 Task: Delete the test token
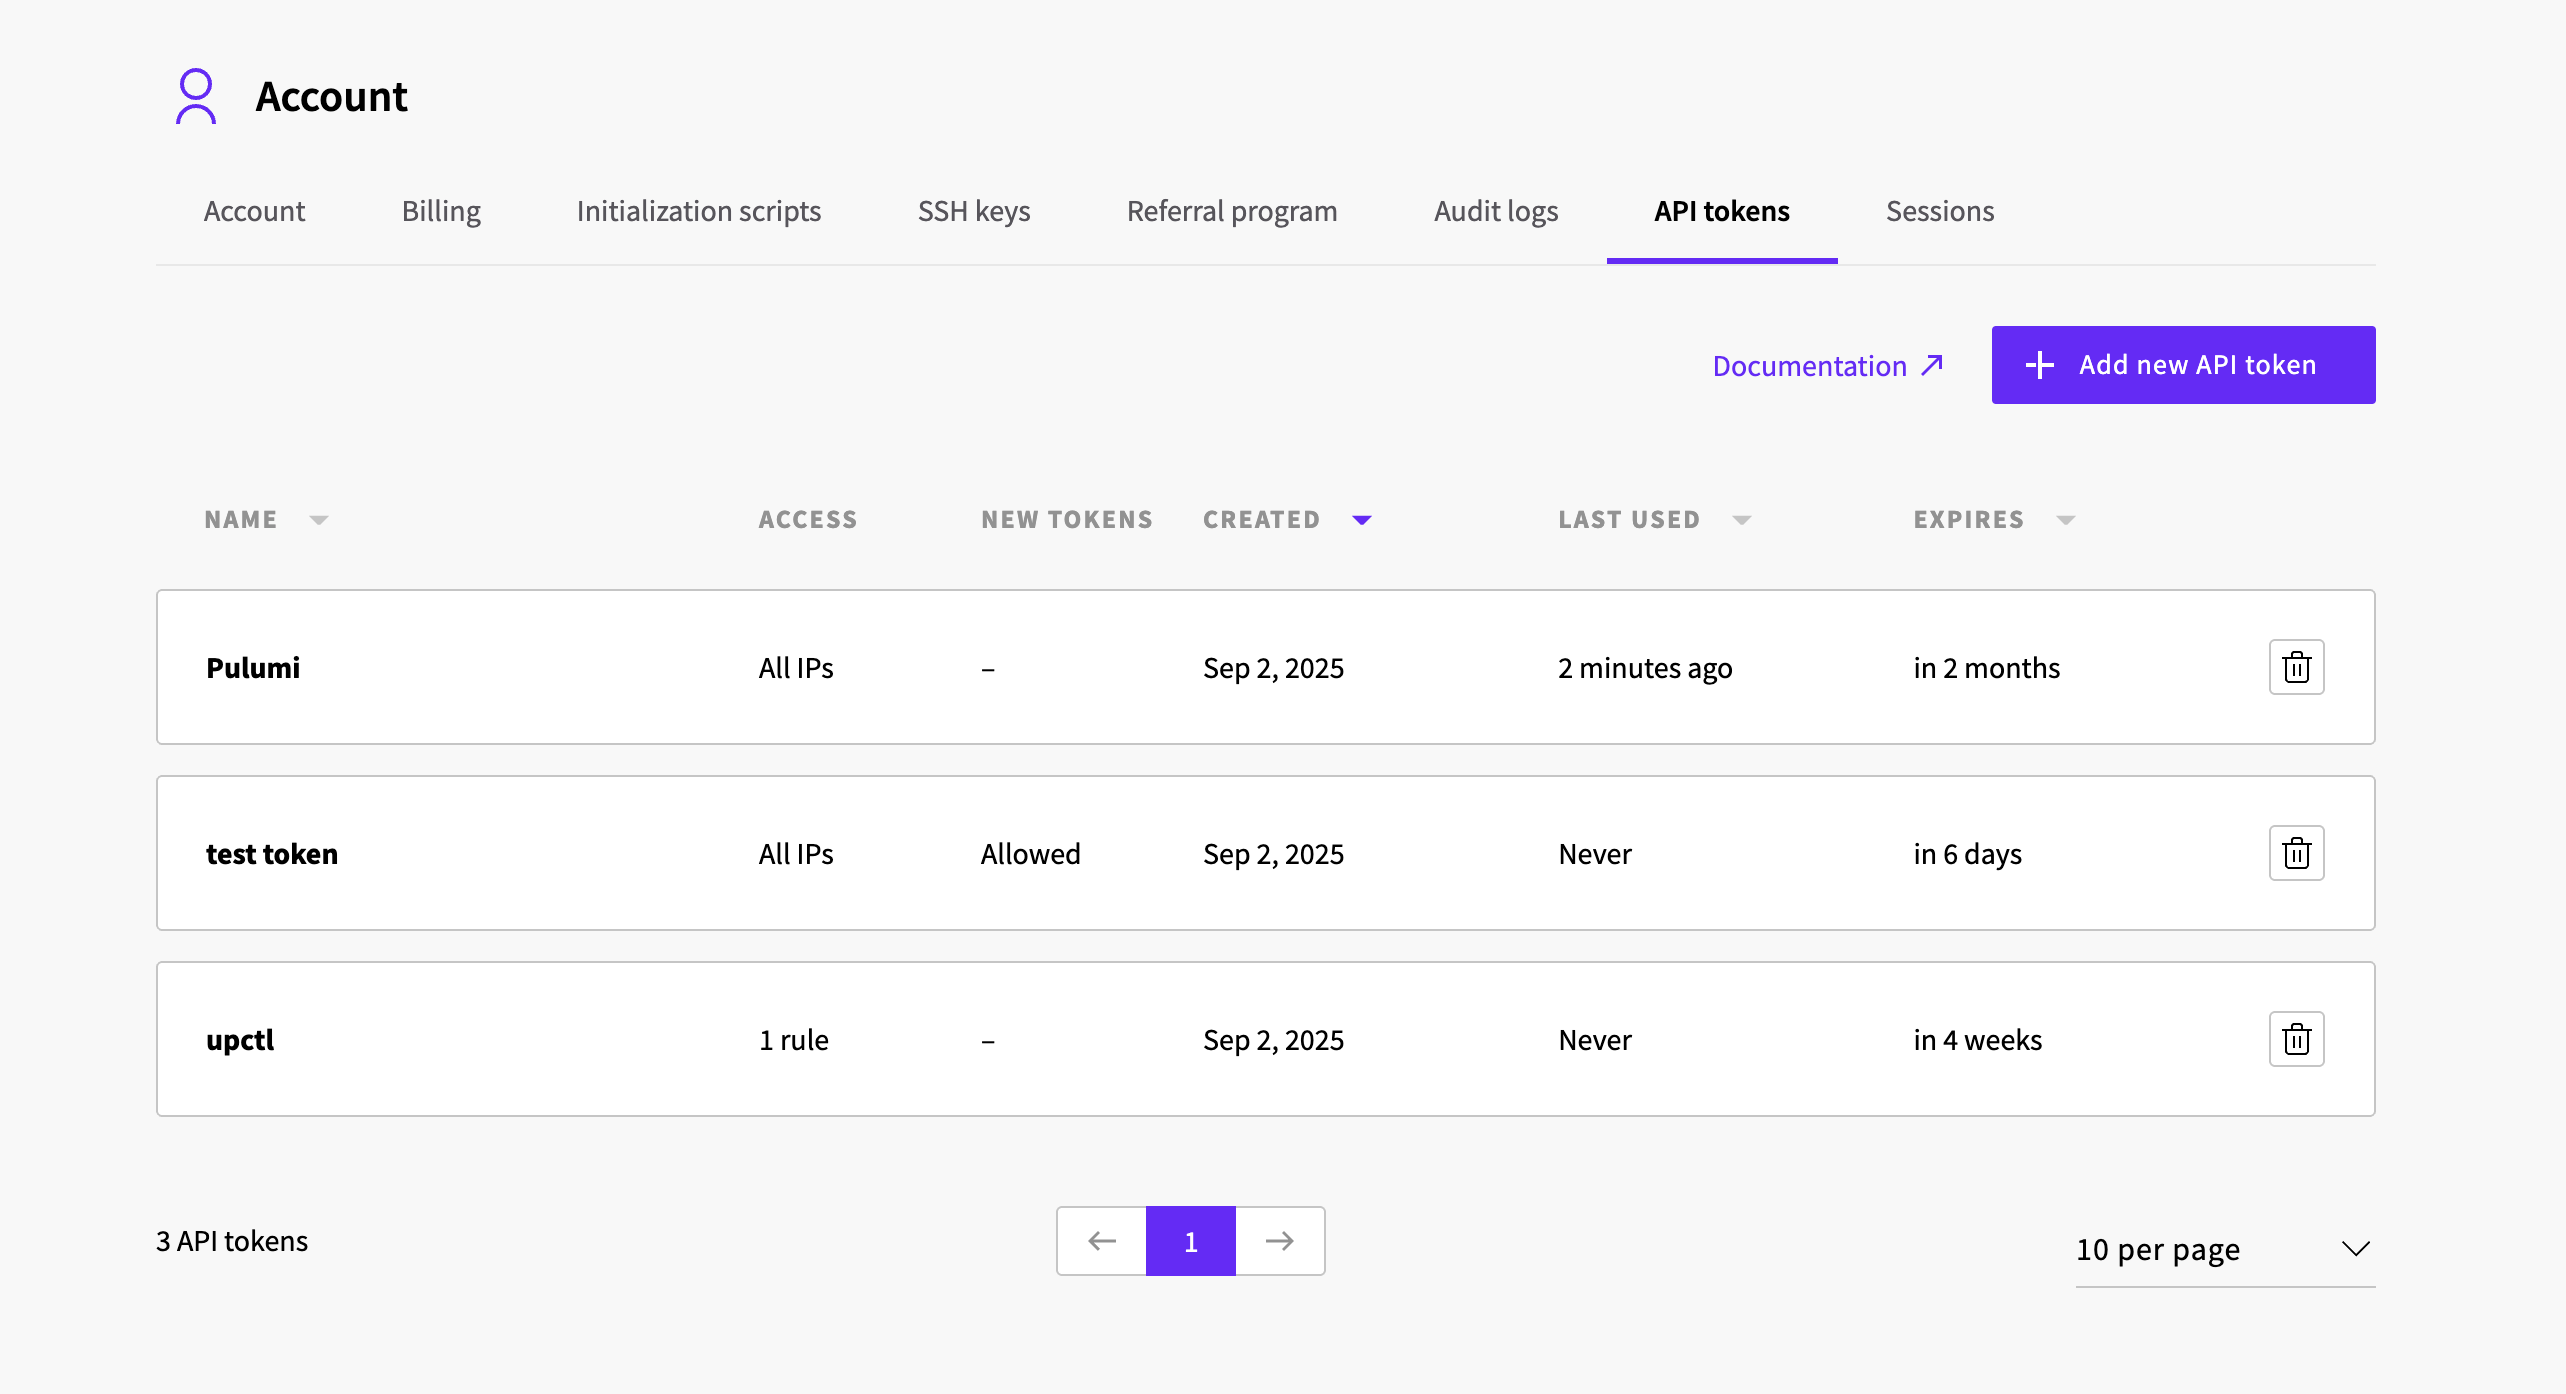[2296, 853]
